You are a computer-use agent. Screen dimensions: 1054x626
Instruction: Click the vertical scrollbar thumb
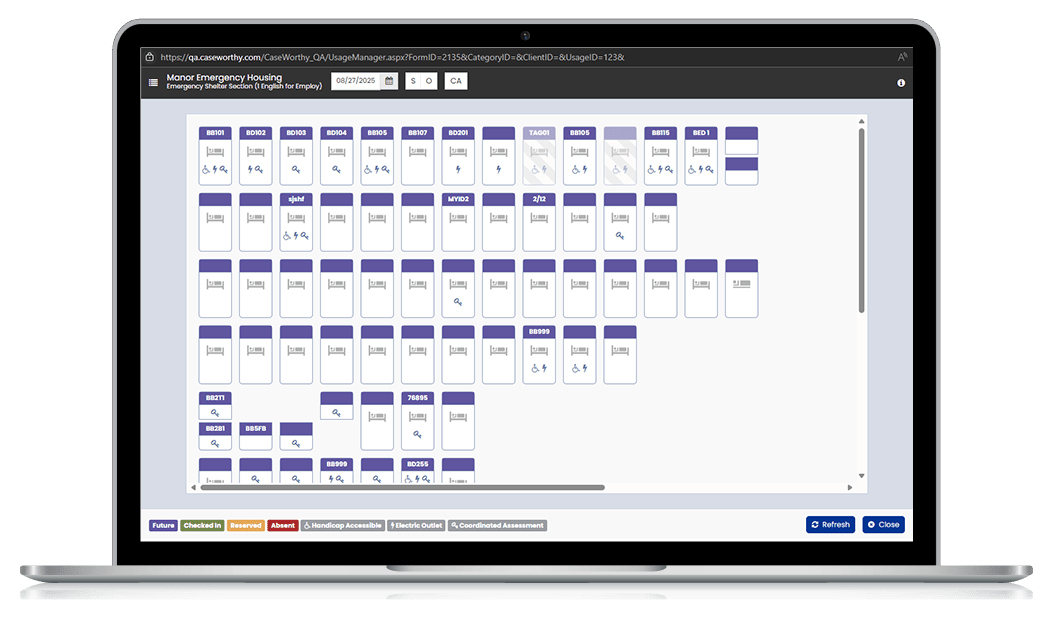[x=861, y=220]
